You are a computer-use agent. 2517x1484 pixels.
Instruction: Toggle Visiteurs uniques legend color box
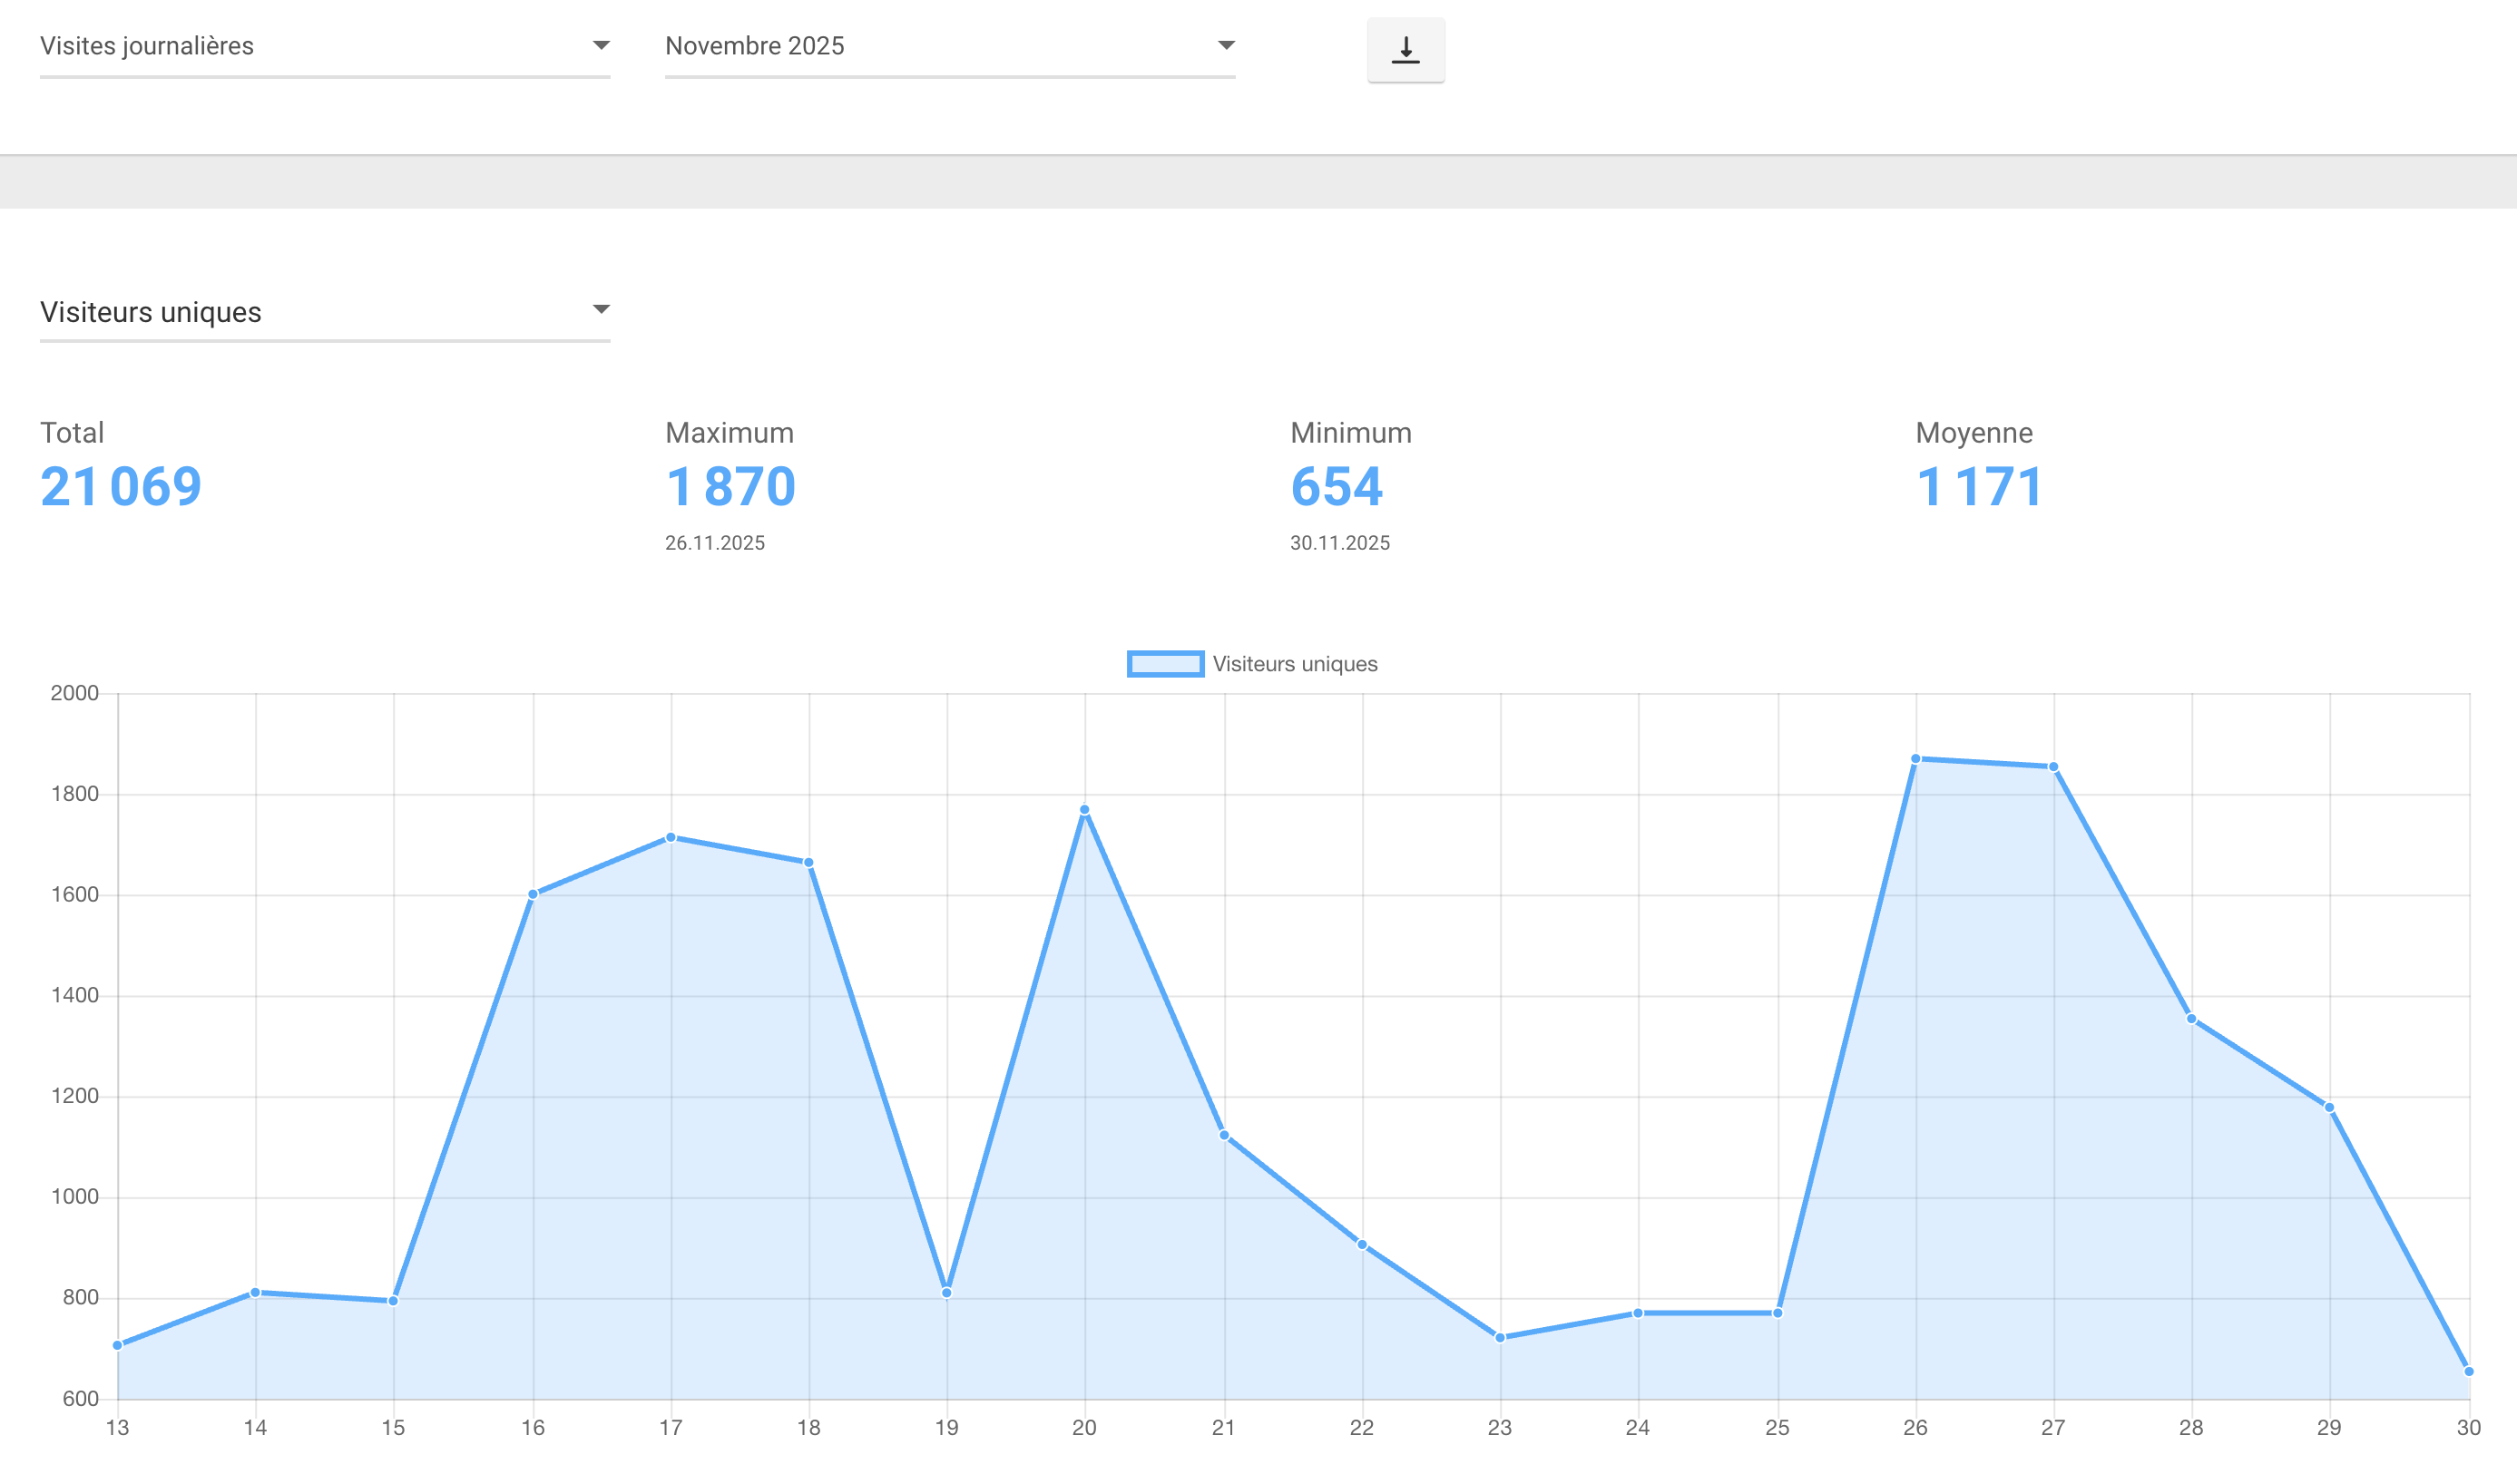tap(1165, 664)
